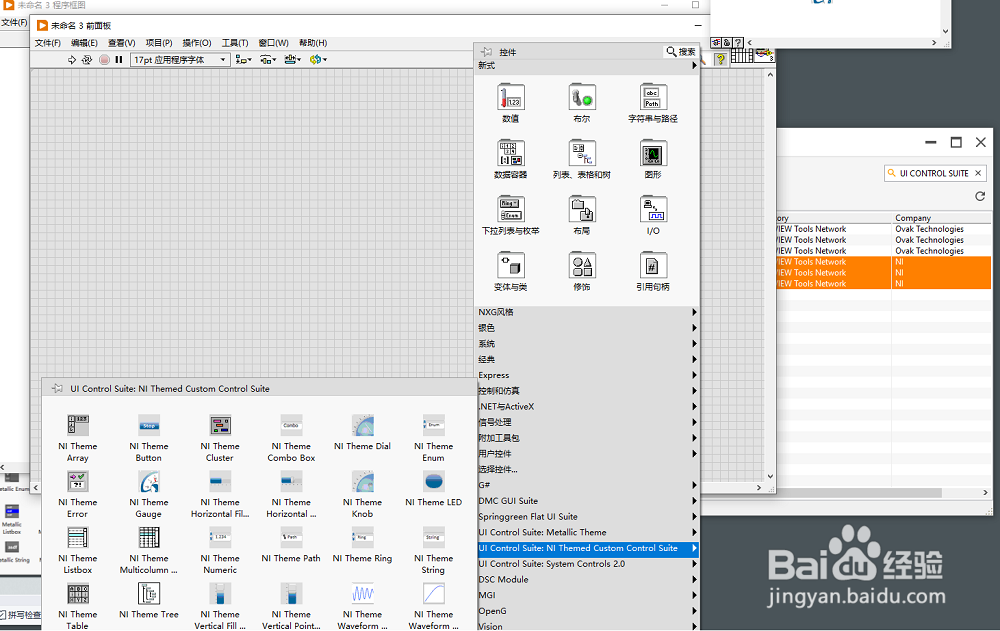Open the 帮助(H) menu
The height and width of the screenshot is (631, 1000).
point(312,43)
